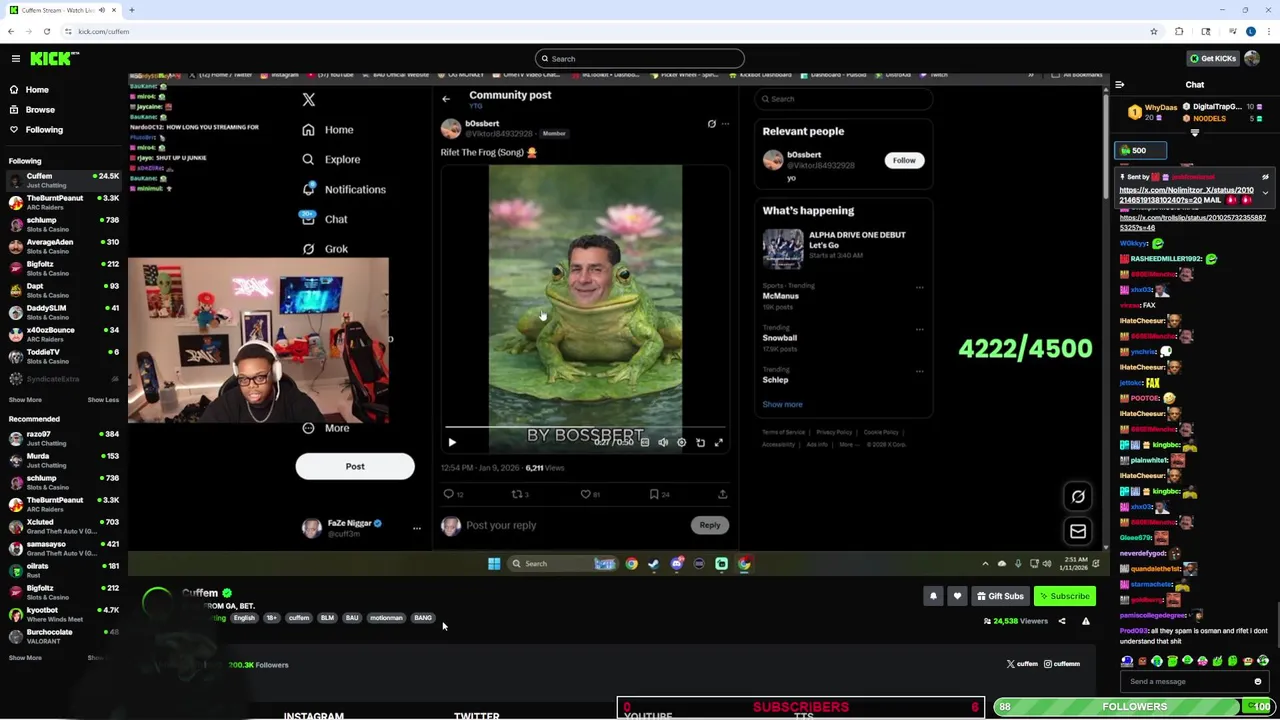The height and width of the screenshot is (720, 1280).
Task: Click Show more under trends
Action: [782, 405]
